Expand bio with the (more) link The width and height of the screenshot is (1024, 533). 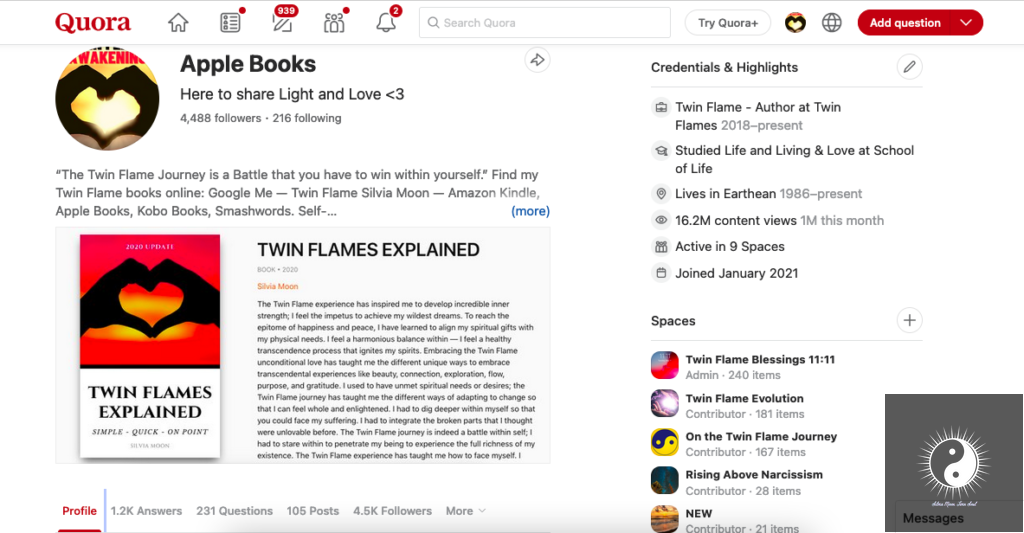point(530,211)
